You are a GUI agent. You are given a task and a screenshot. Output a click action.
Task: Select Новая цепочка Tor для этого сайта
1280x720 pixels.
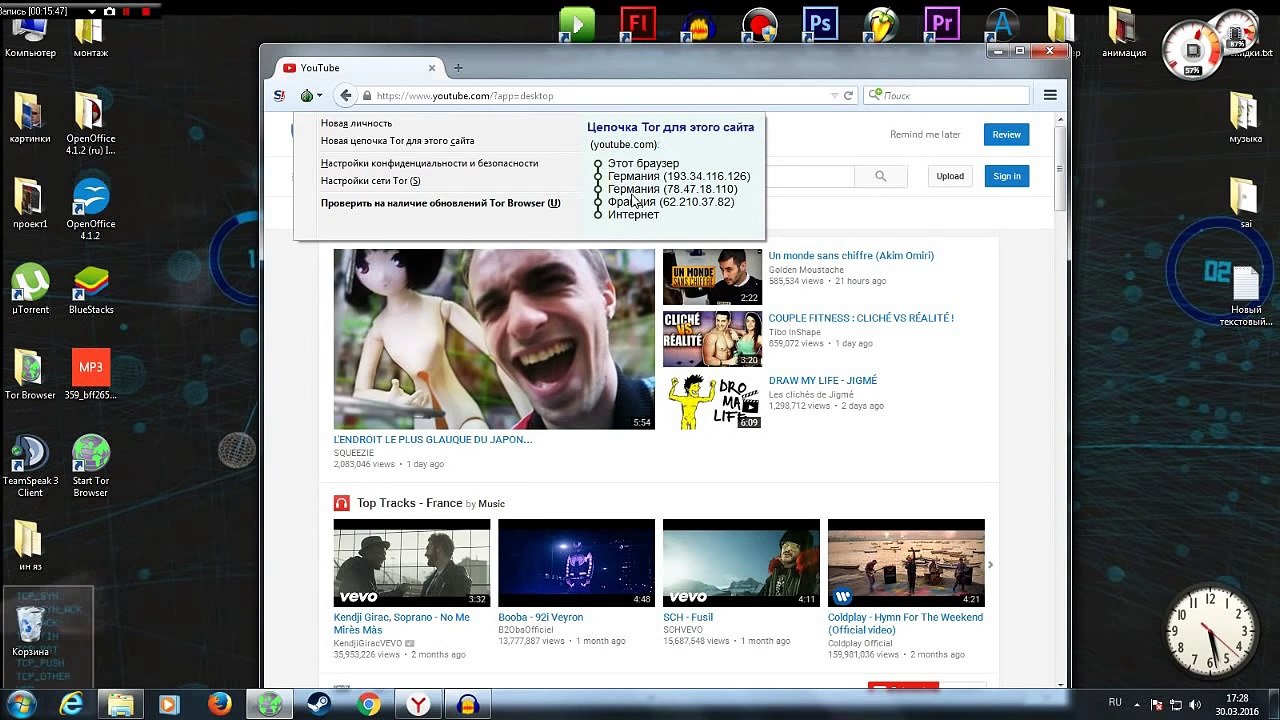[x=397, y=141]
